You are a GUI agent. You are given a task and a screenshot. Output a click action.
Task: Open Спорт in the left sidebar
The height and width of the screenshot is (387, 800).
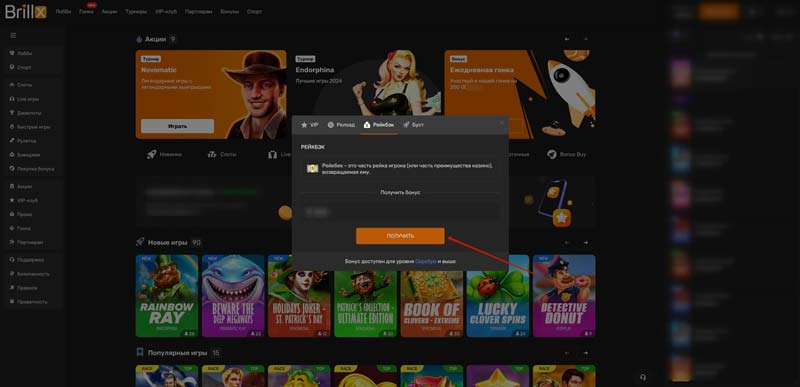coord(24,67)
